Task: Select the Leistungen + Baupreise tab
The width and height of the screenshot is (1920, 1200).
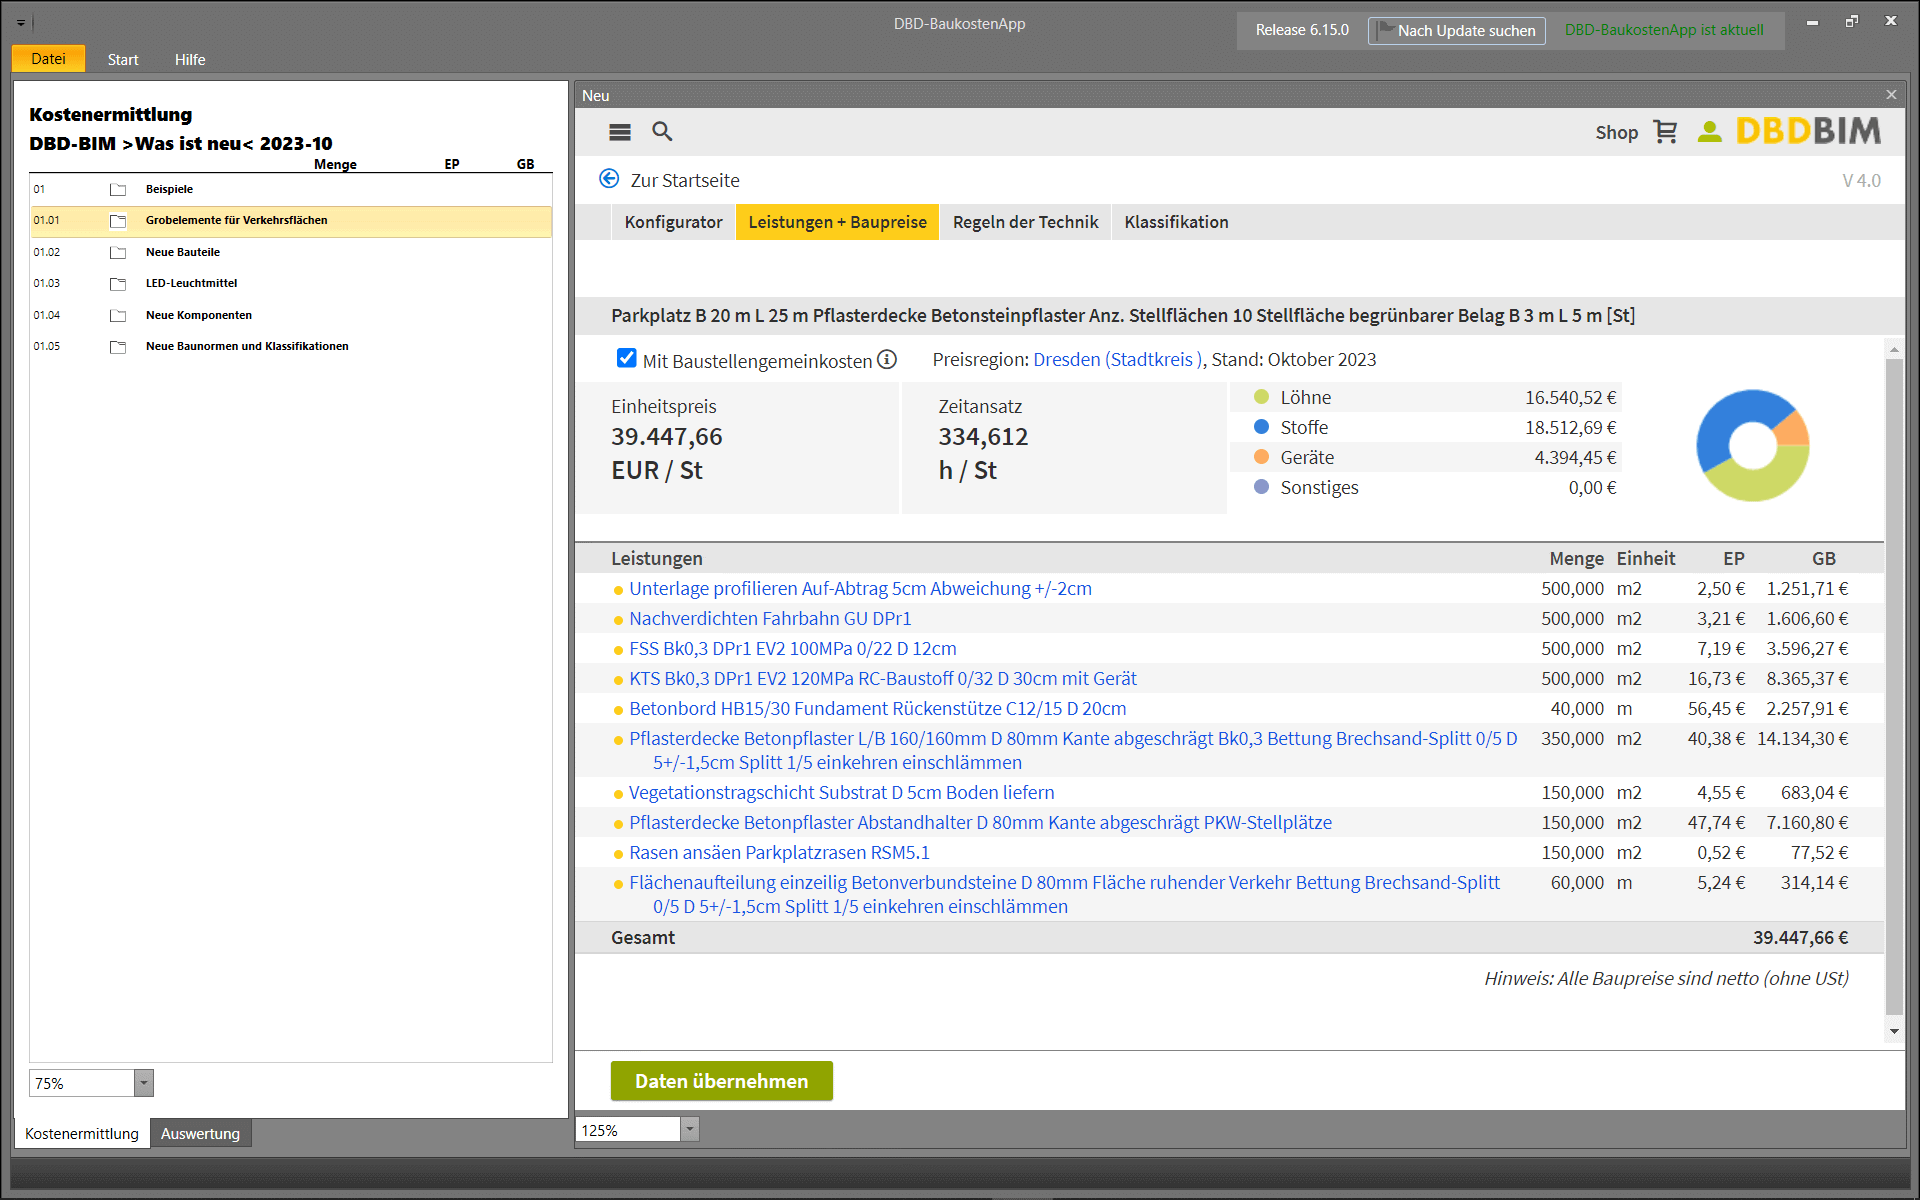Action: 837,222
